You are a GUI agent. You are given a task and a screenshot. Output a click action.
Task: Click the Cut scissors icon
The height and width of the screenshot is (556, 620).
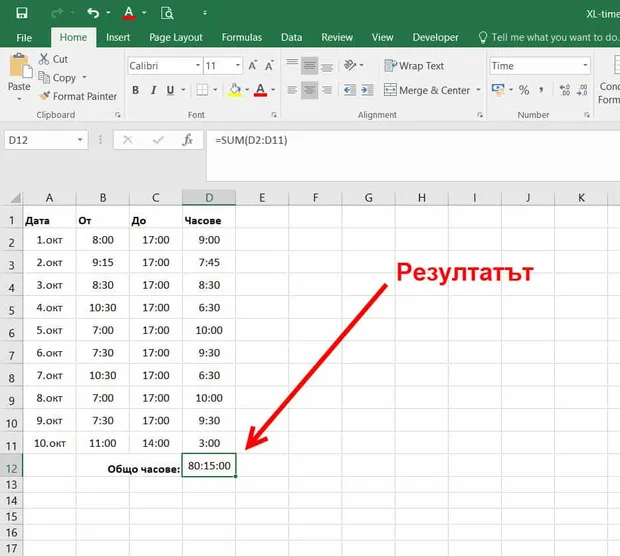tap(43, 59)
